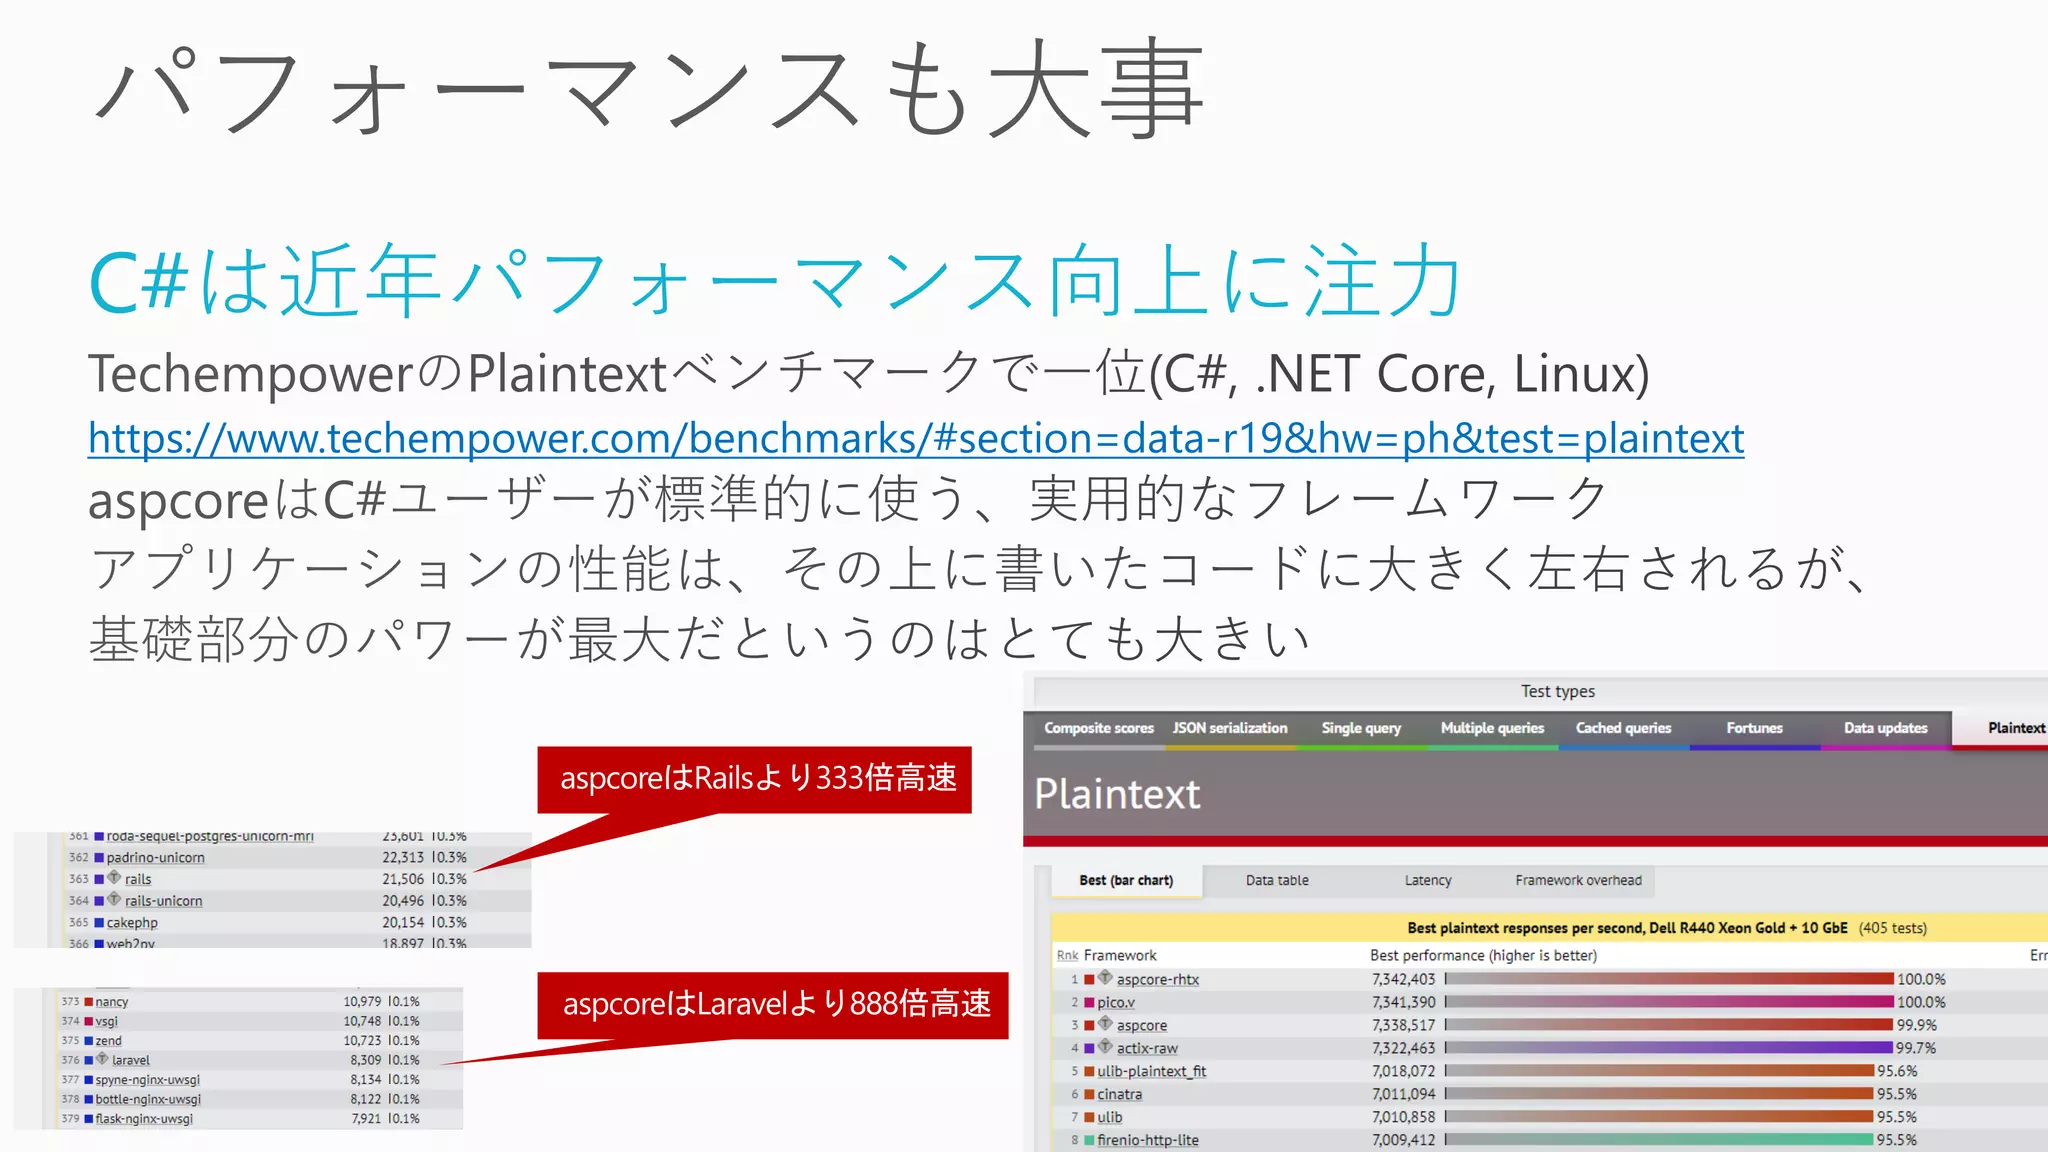2048x1152 pixels.
Task: Click the yellow Best plaintext responses header
Action: click(x=1550, y=928)
